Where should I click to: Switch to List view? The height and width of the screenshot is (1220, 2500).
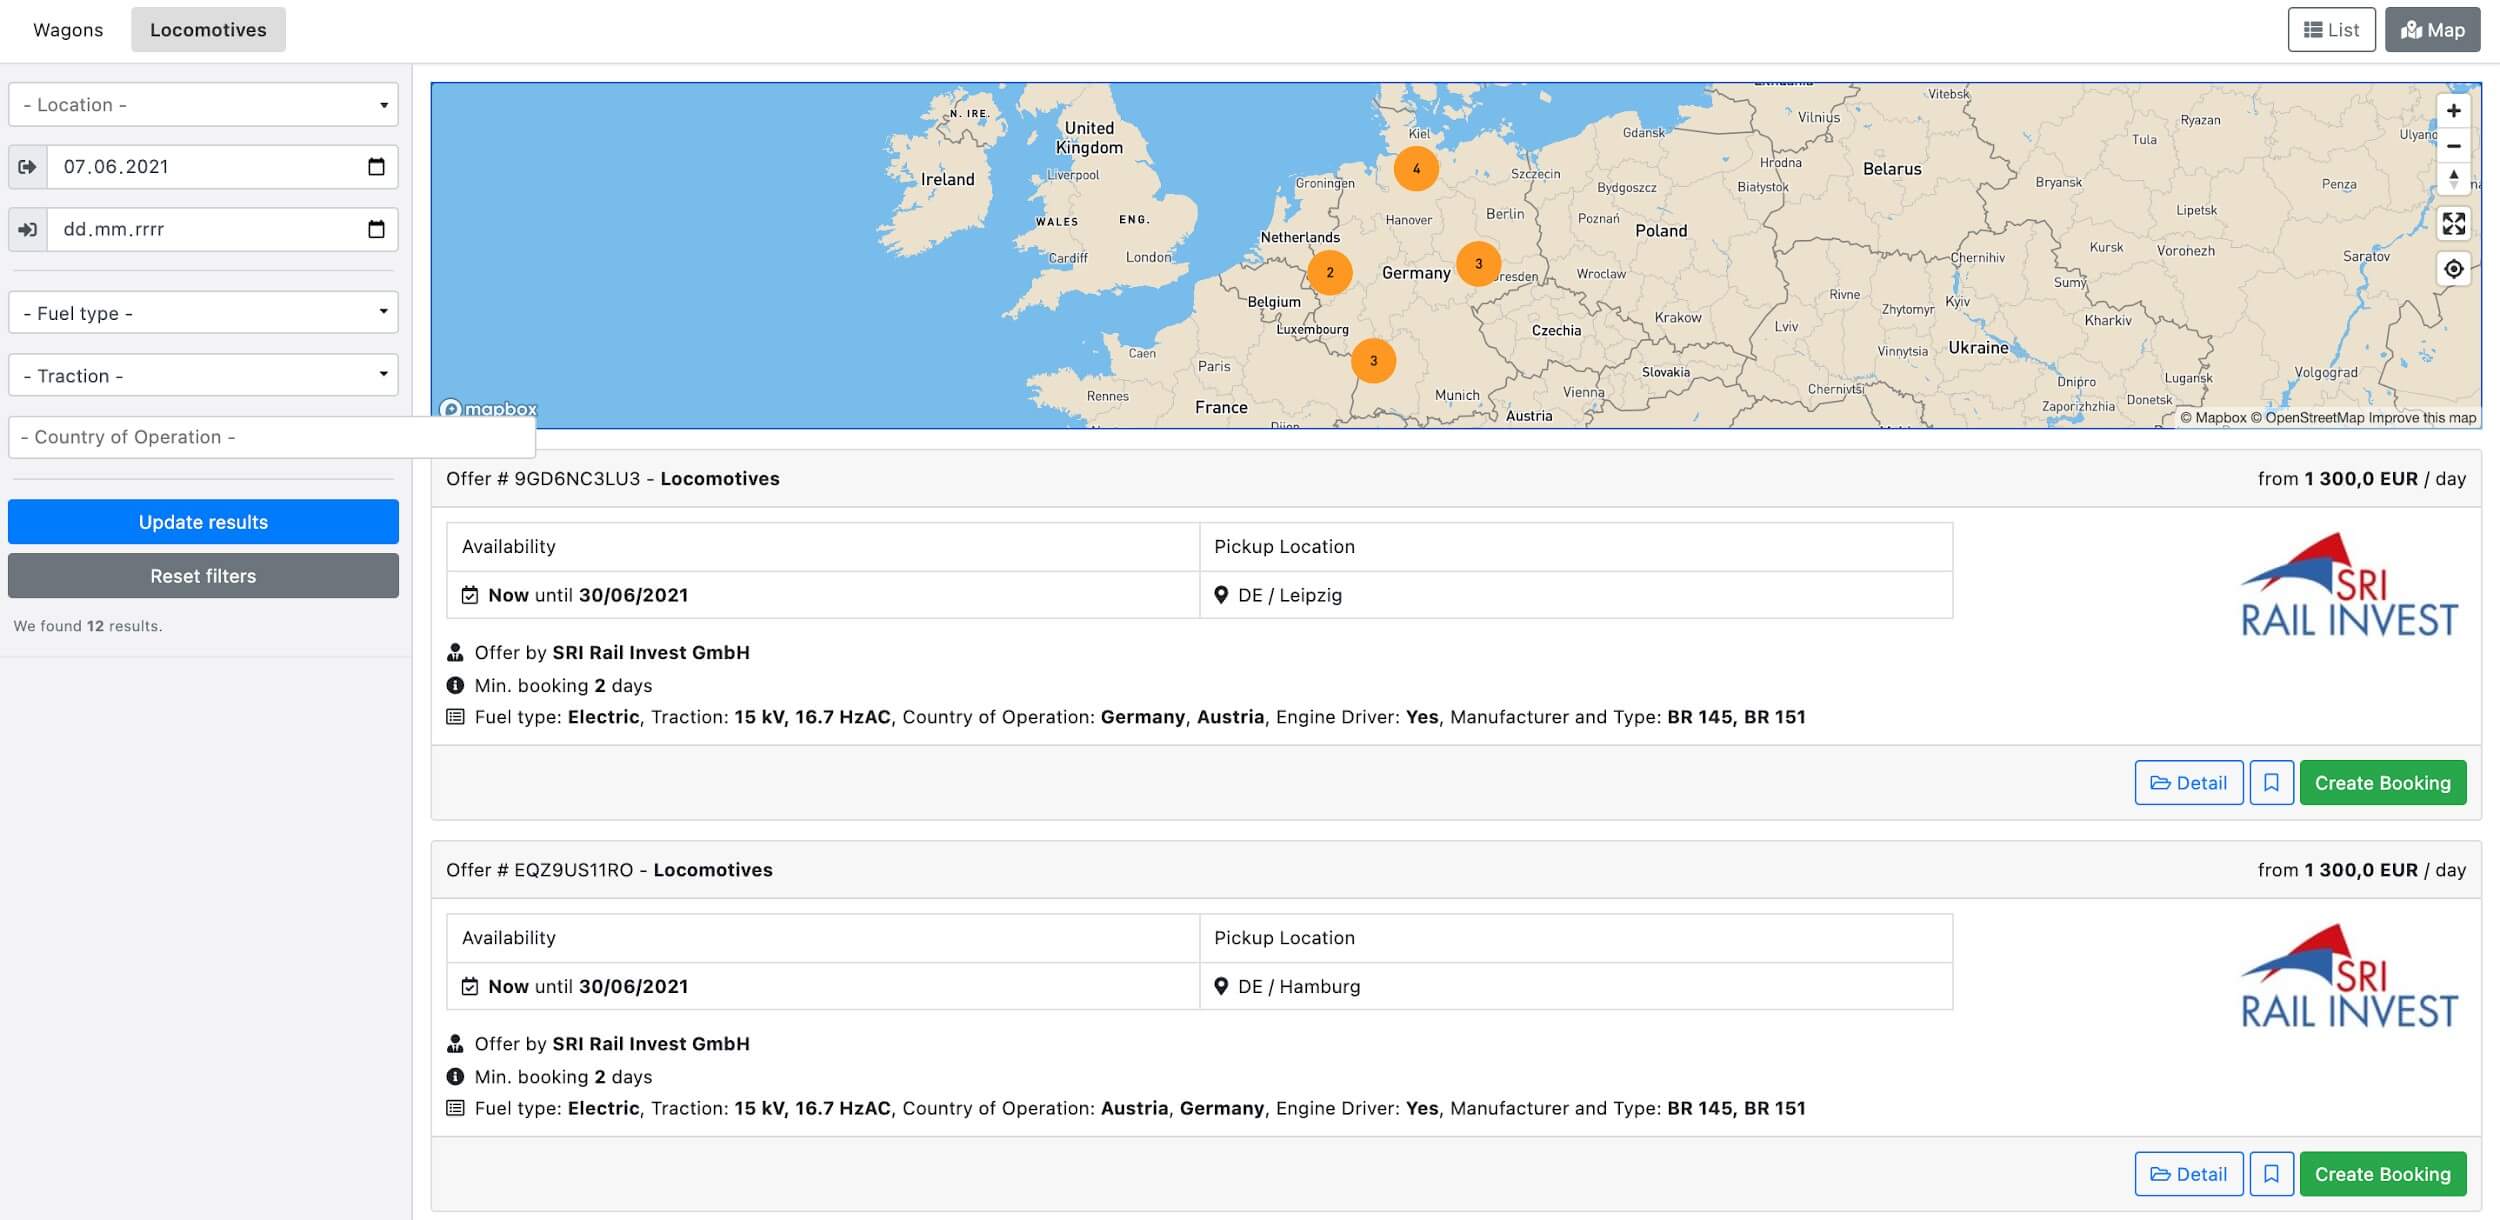click(2331, 30)
